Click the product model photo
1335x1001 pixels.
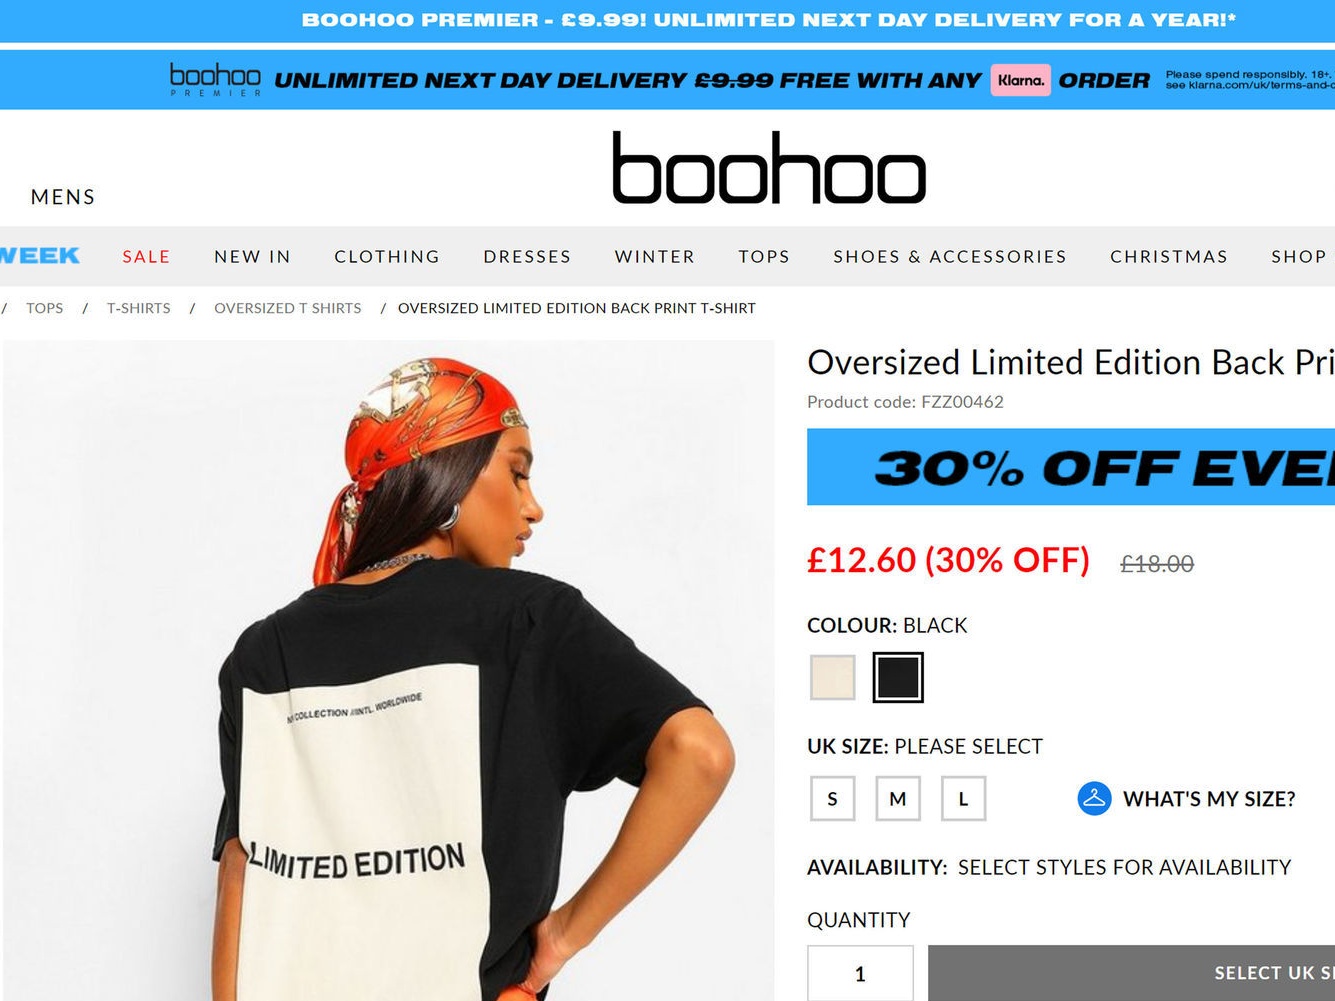[388, 670]
